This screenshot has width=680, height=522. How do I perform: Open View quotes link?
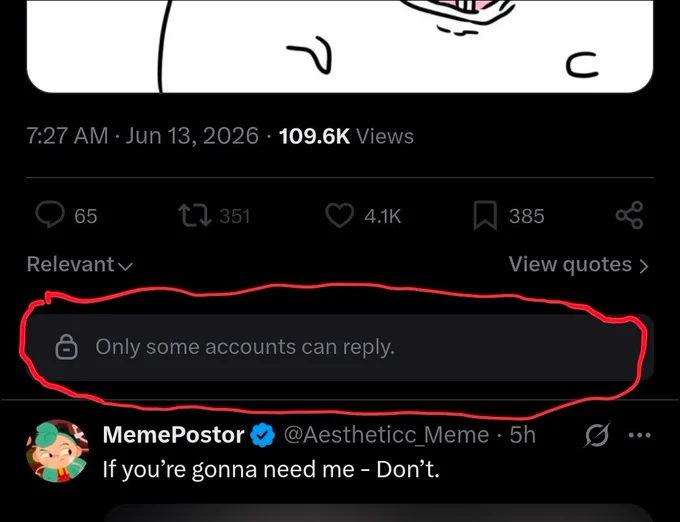pos(579,264)
